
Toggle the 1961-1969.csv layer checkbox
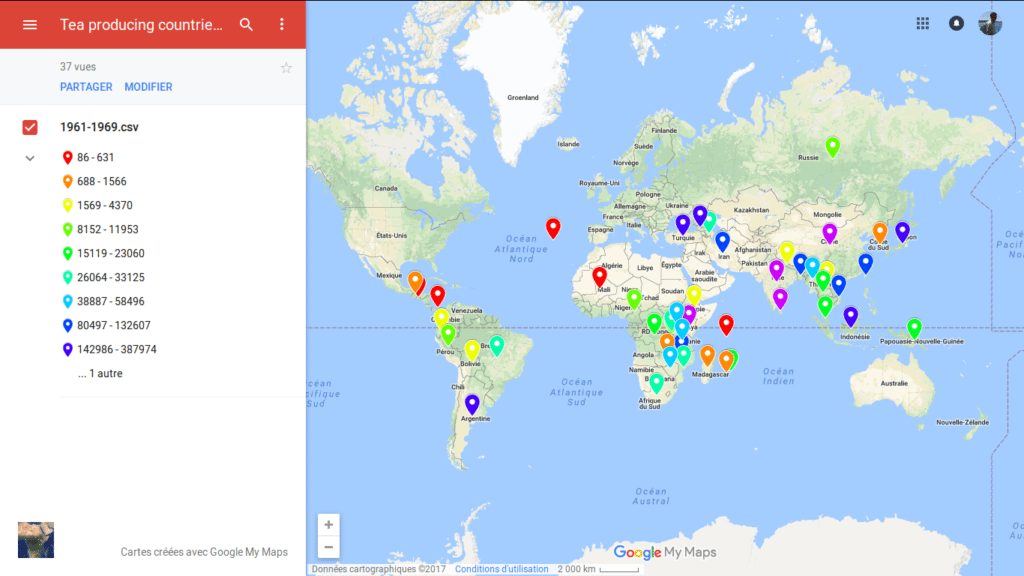30,127
